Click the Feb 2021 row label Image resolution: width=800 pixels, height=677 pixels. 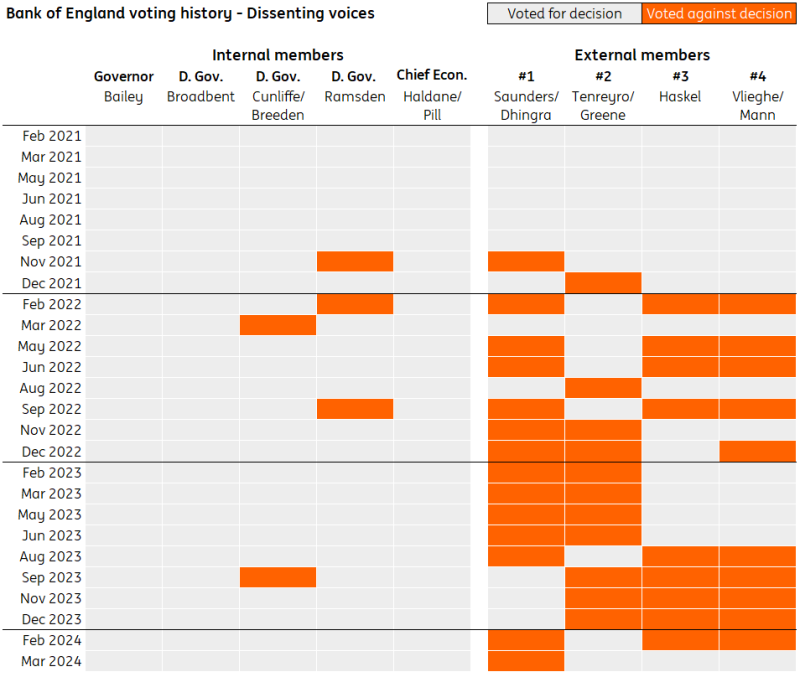(x=52, y=136)
